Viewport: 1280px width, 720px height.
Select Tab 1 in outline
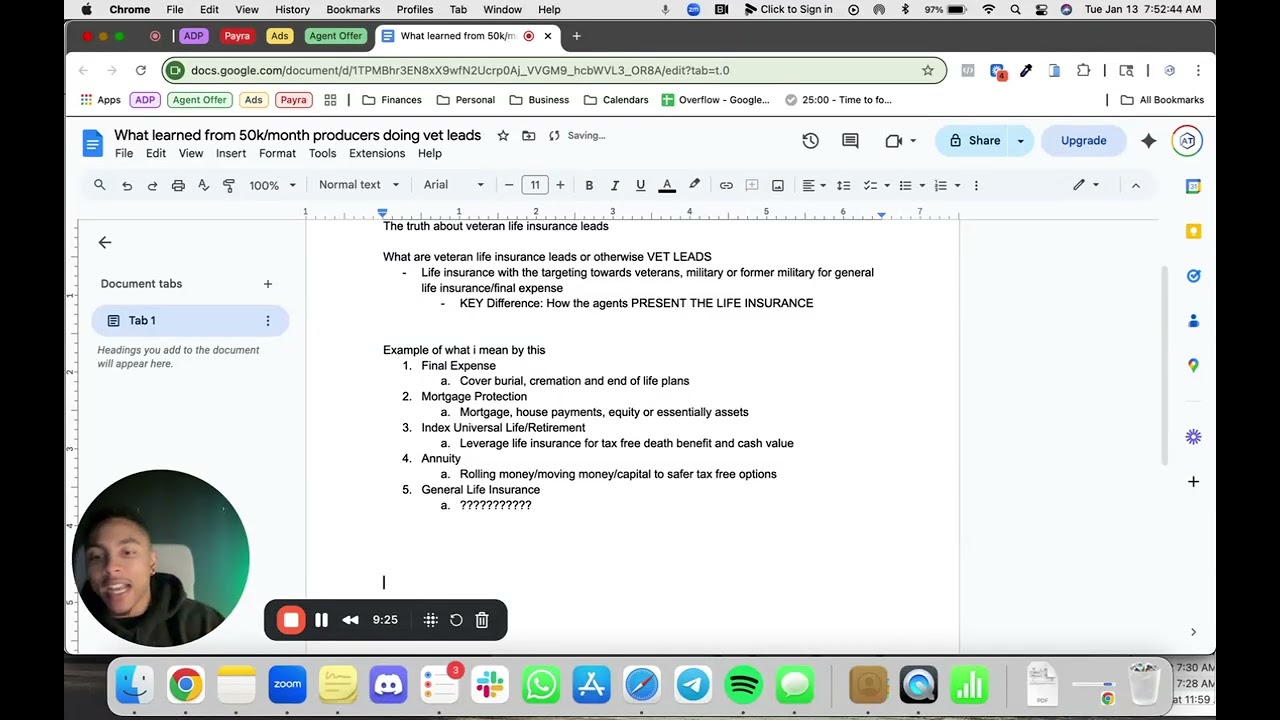point(190,321)
